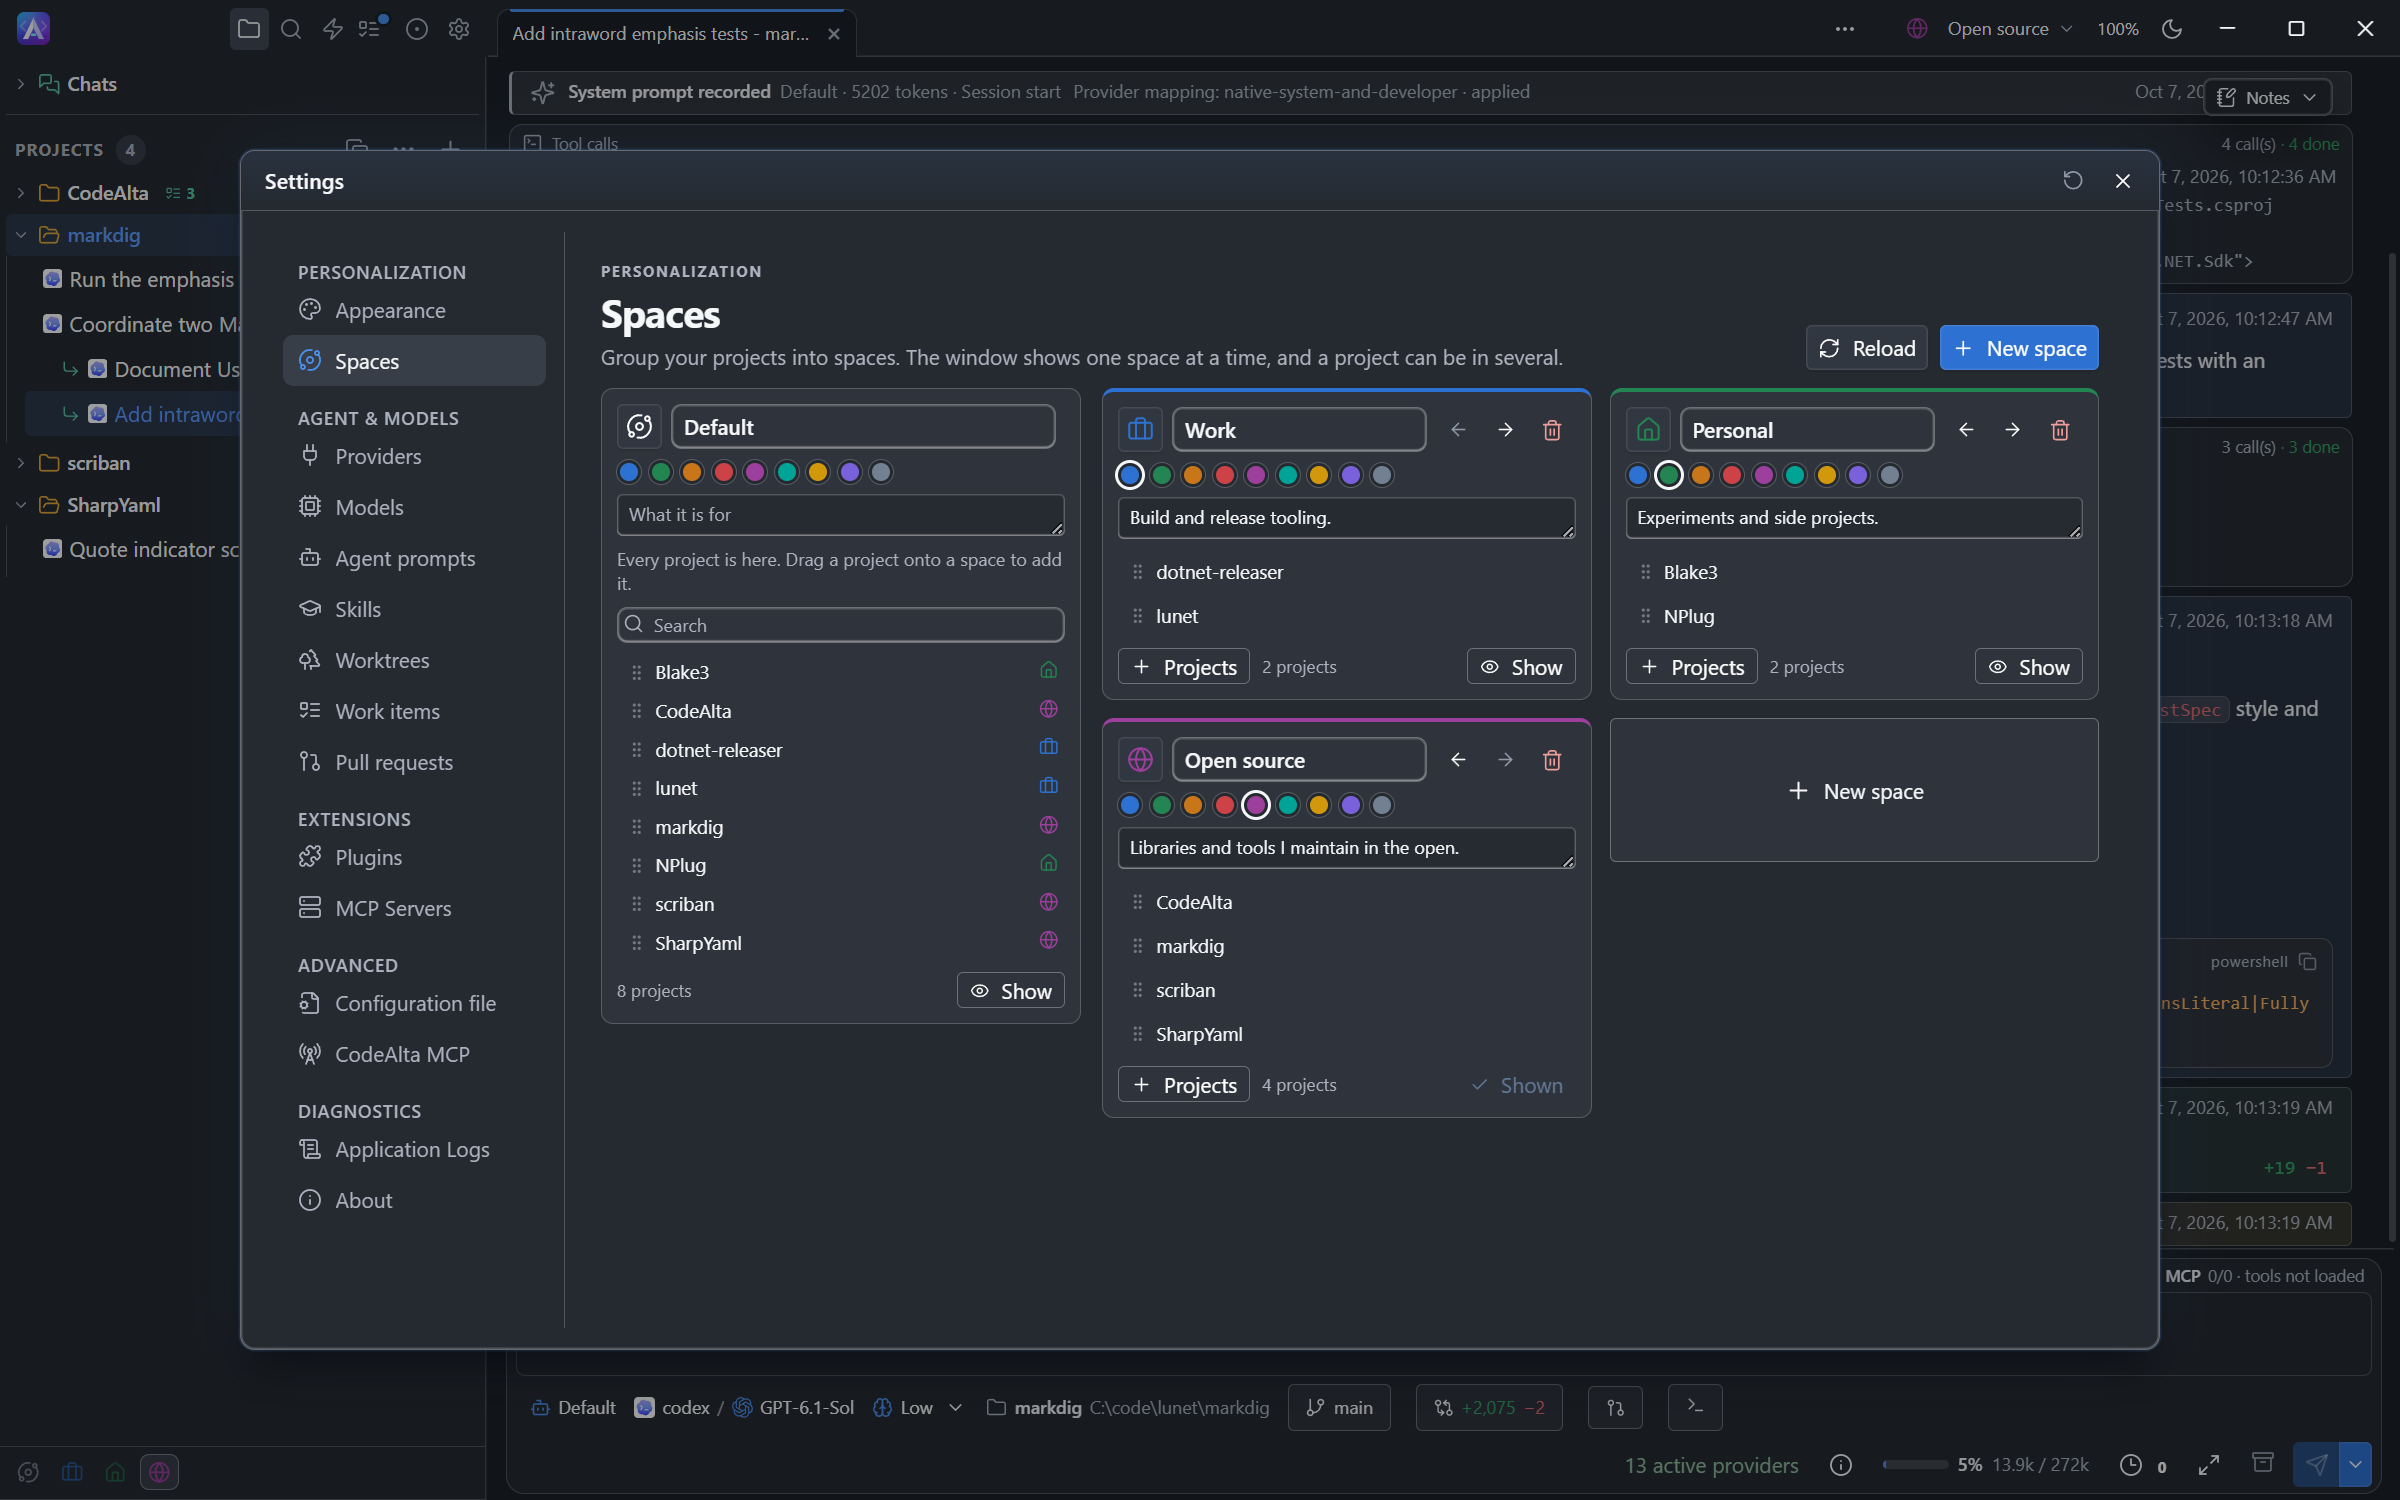Toggle the Shown state of Open source
2400x1500 pixels.
[1517, 1085]
